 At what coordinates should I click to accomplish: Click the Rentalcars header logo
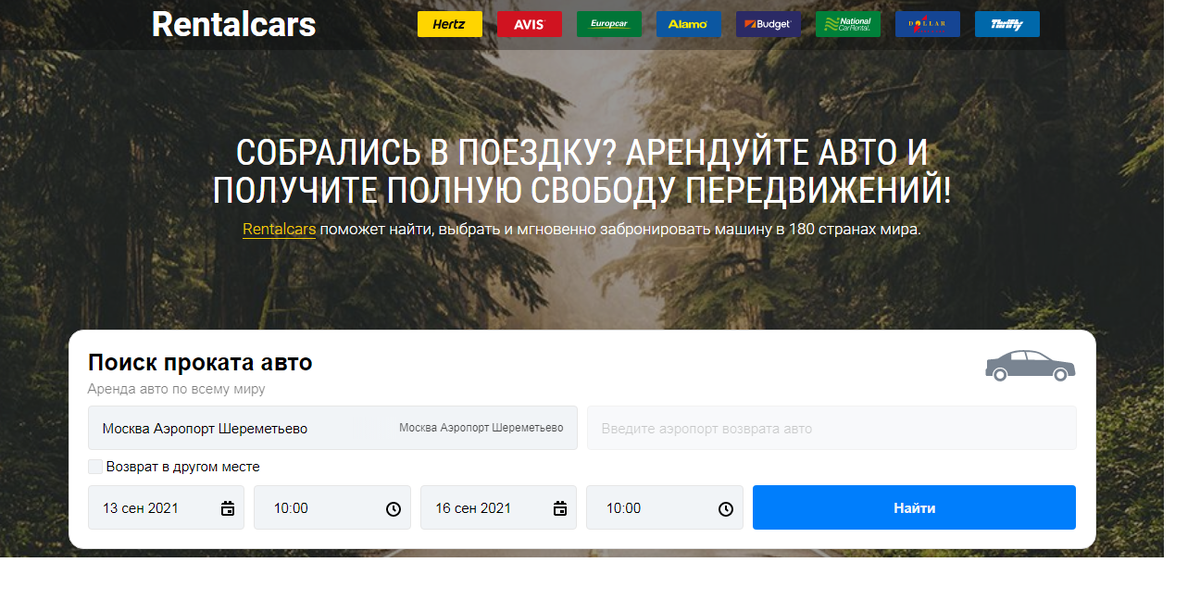233,24
